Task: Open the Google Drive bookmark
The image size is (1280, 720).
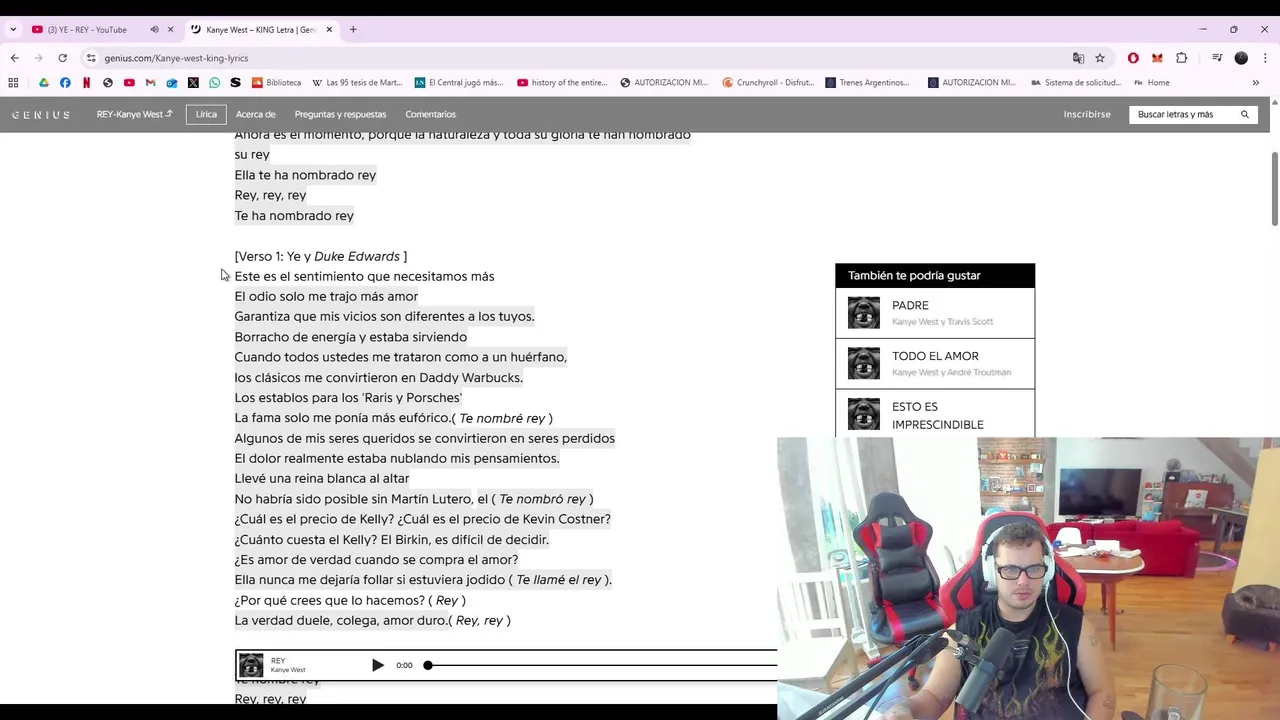Action: (44, 83)
